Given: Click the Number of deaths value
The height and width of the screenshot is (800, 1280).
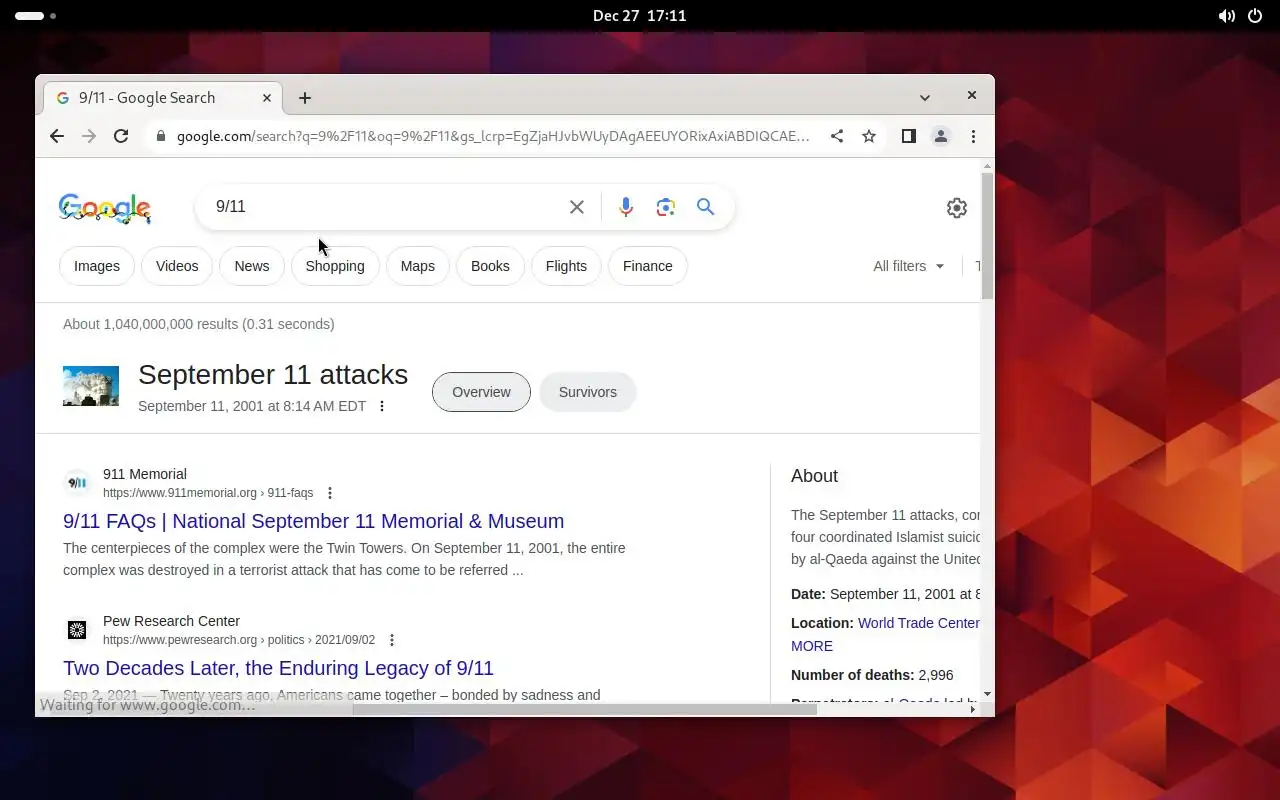Looking at the screenshot, I should [936, 675].
